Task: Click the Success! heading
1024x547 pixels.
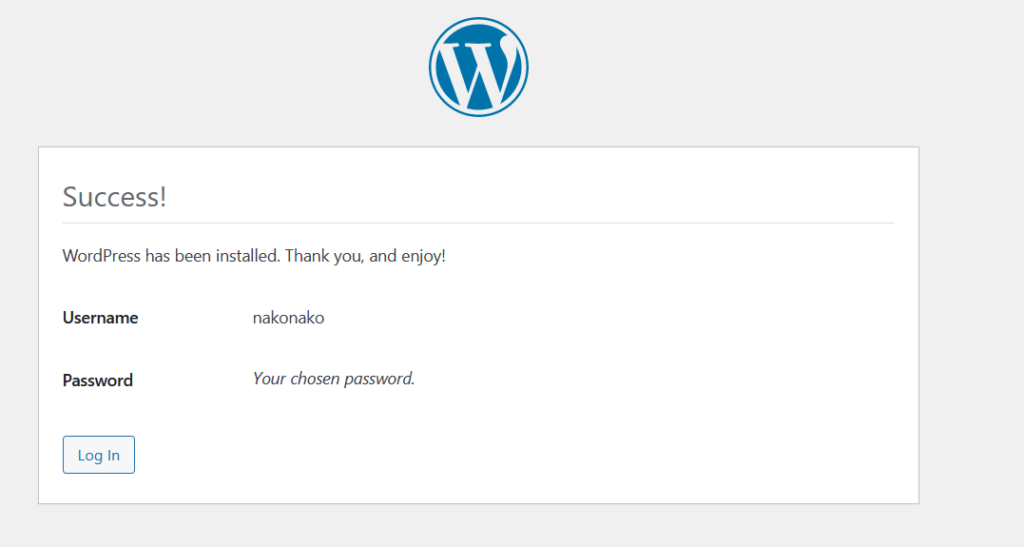Action: click(114, 196)
